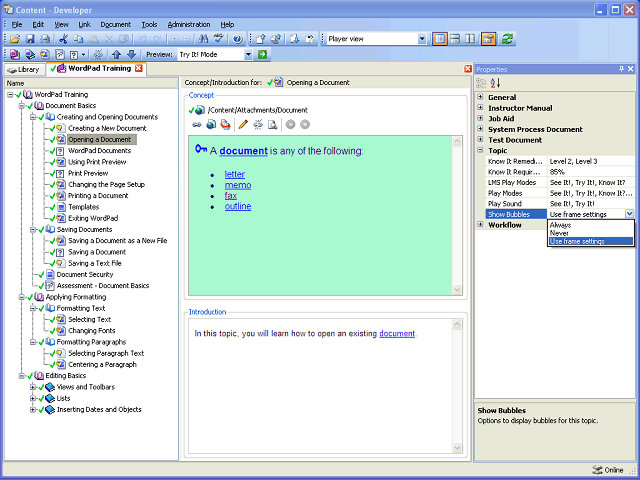Click the Categorized properties view icon

482,83
